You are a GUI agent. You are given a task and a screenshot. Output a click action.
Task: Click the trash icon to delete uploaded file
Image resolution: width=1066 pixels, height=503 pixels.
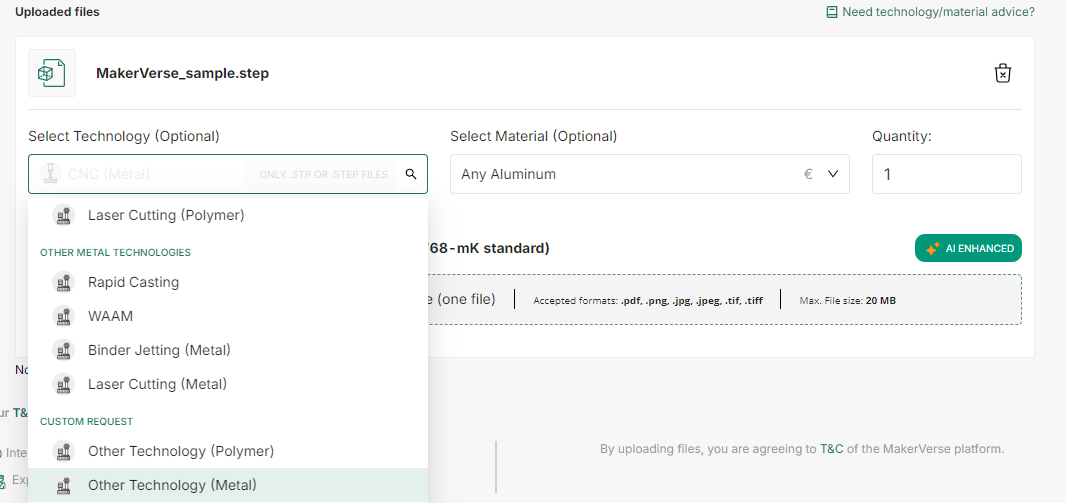(x=1003, y=73)
